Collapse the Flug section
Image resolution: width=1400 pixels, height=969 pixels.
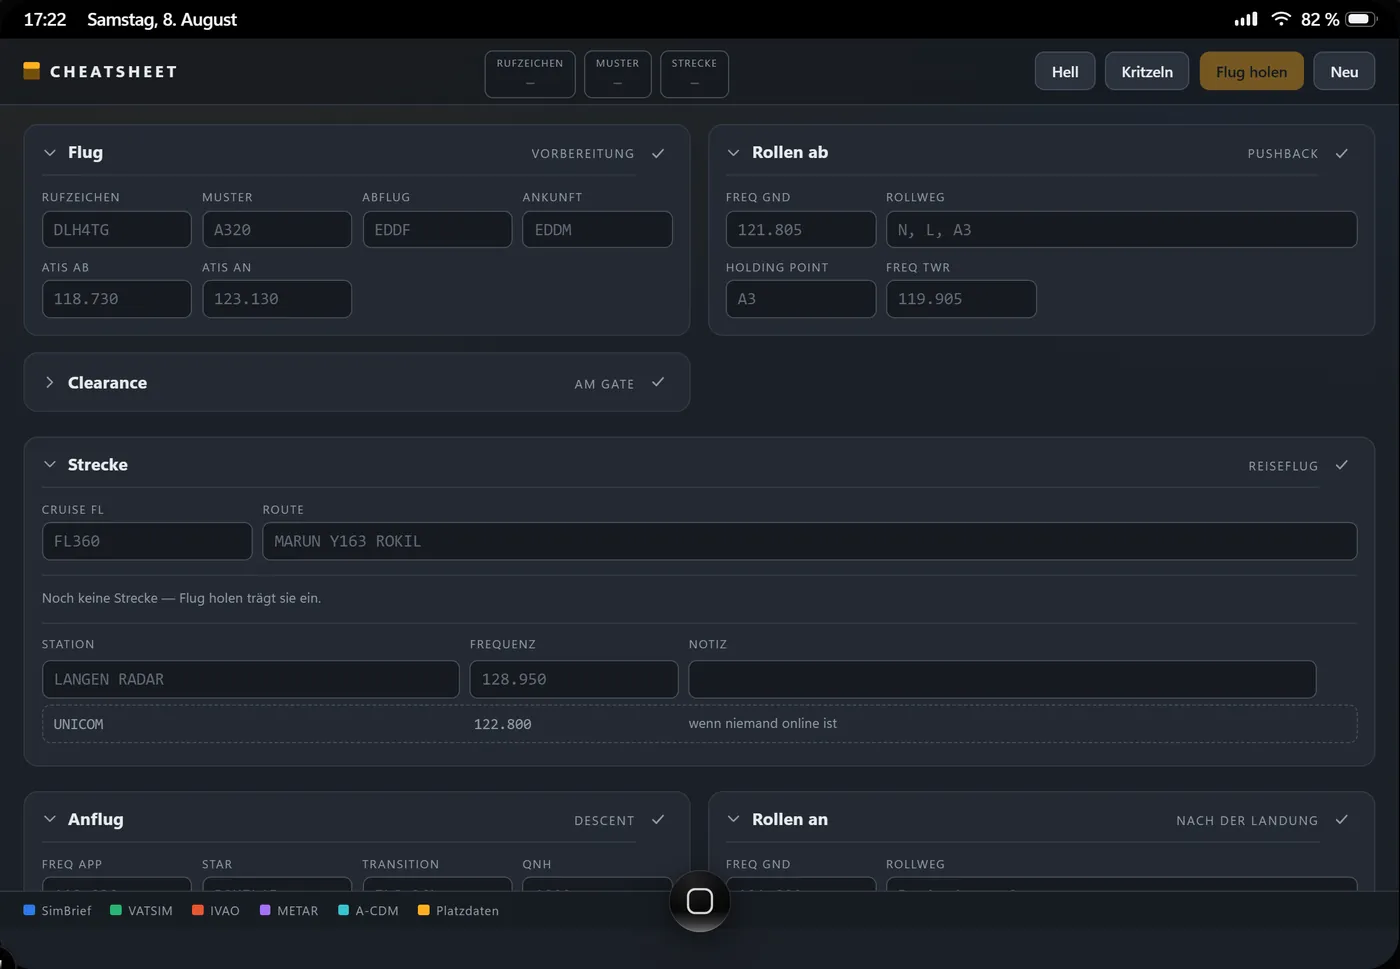(50, 153)
